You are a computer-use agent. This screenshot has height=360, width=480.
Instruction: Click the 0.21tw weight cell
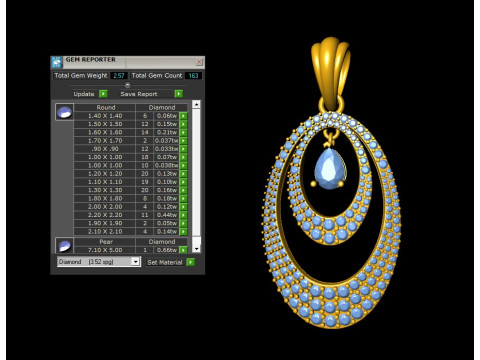(x=167, y=132)
